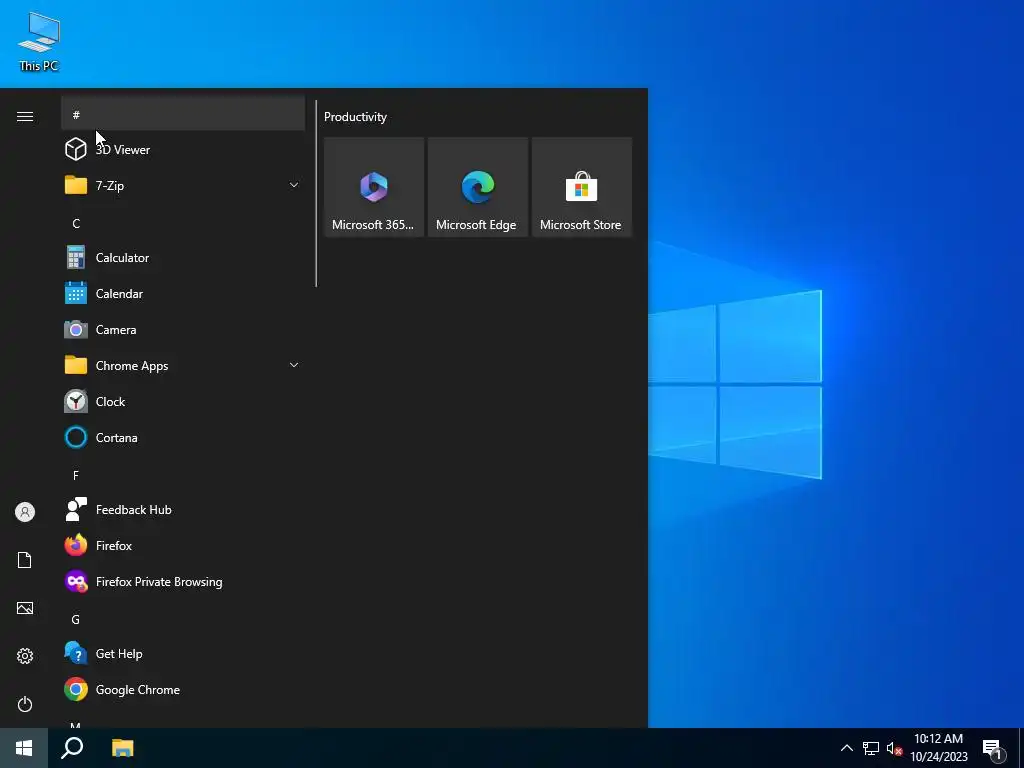Screen dimensions: 1024x768
Task: Open Firefox Private Browsing
Action: click(x=183, y=582)
